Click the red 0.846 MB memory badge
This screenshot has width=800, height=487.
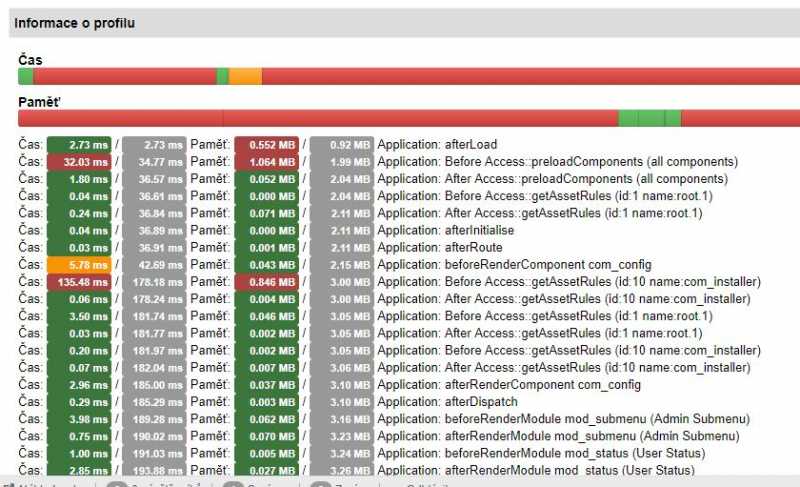pyautogui.click(x=267, y=282)
